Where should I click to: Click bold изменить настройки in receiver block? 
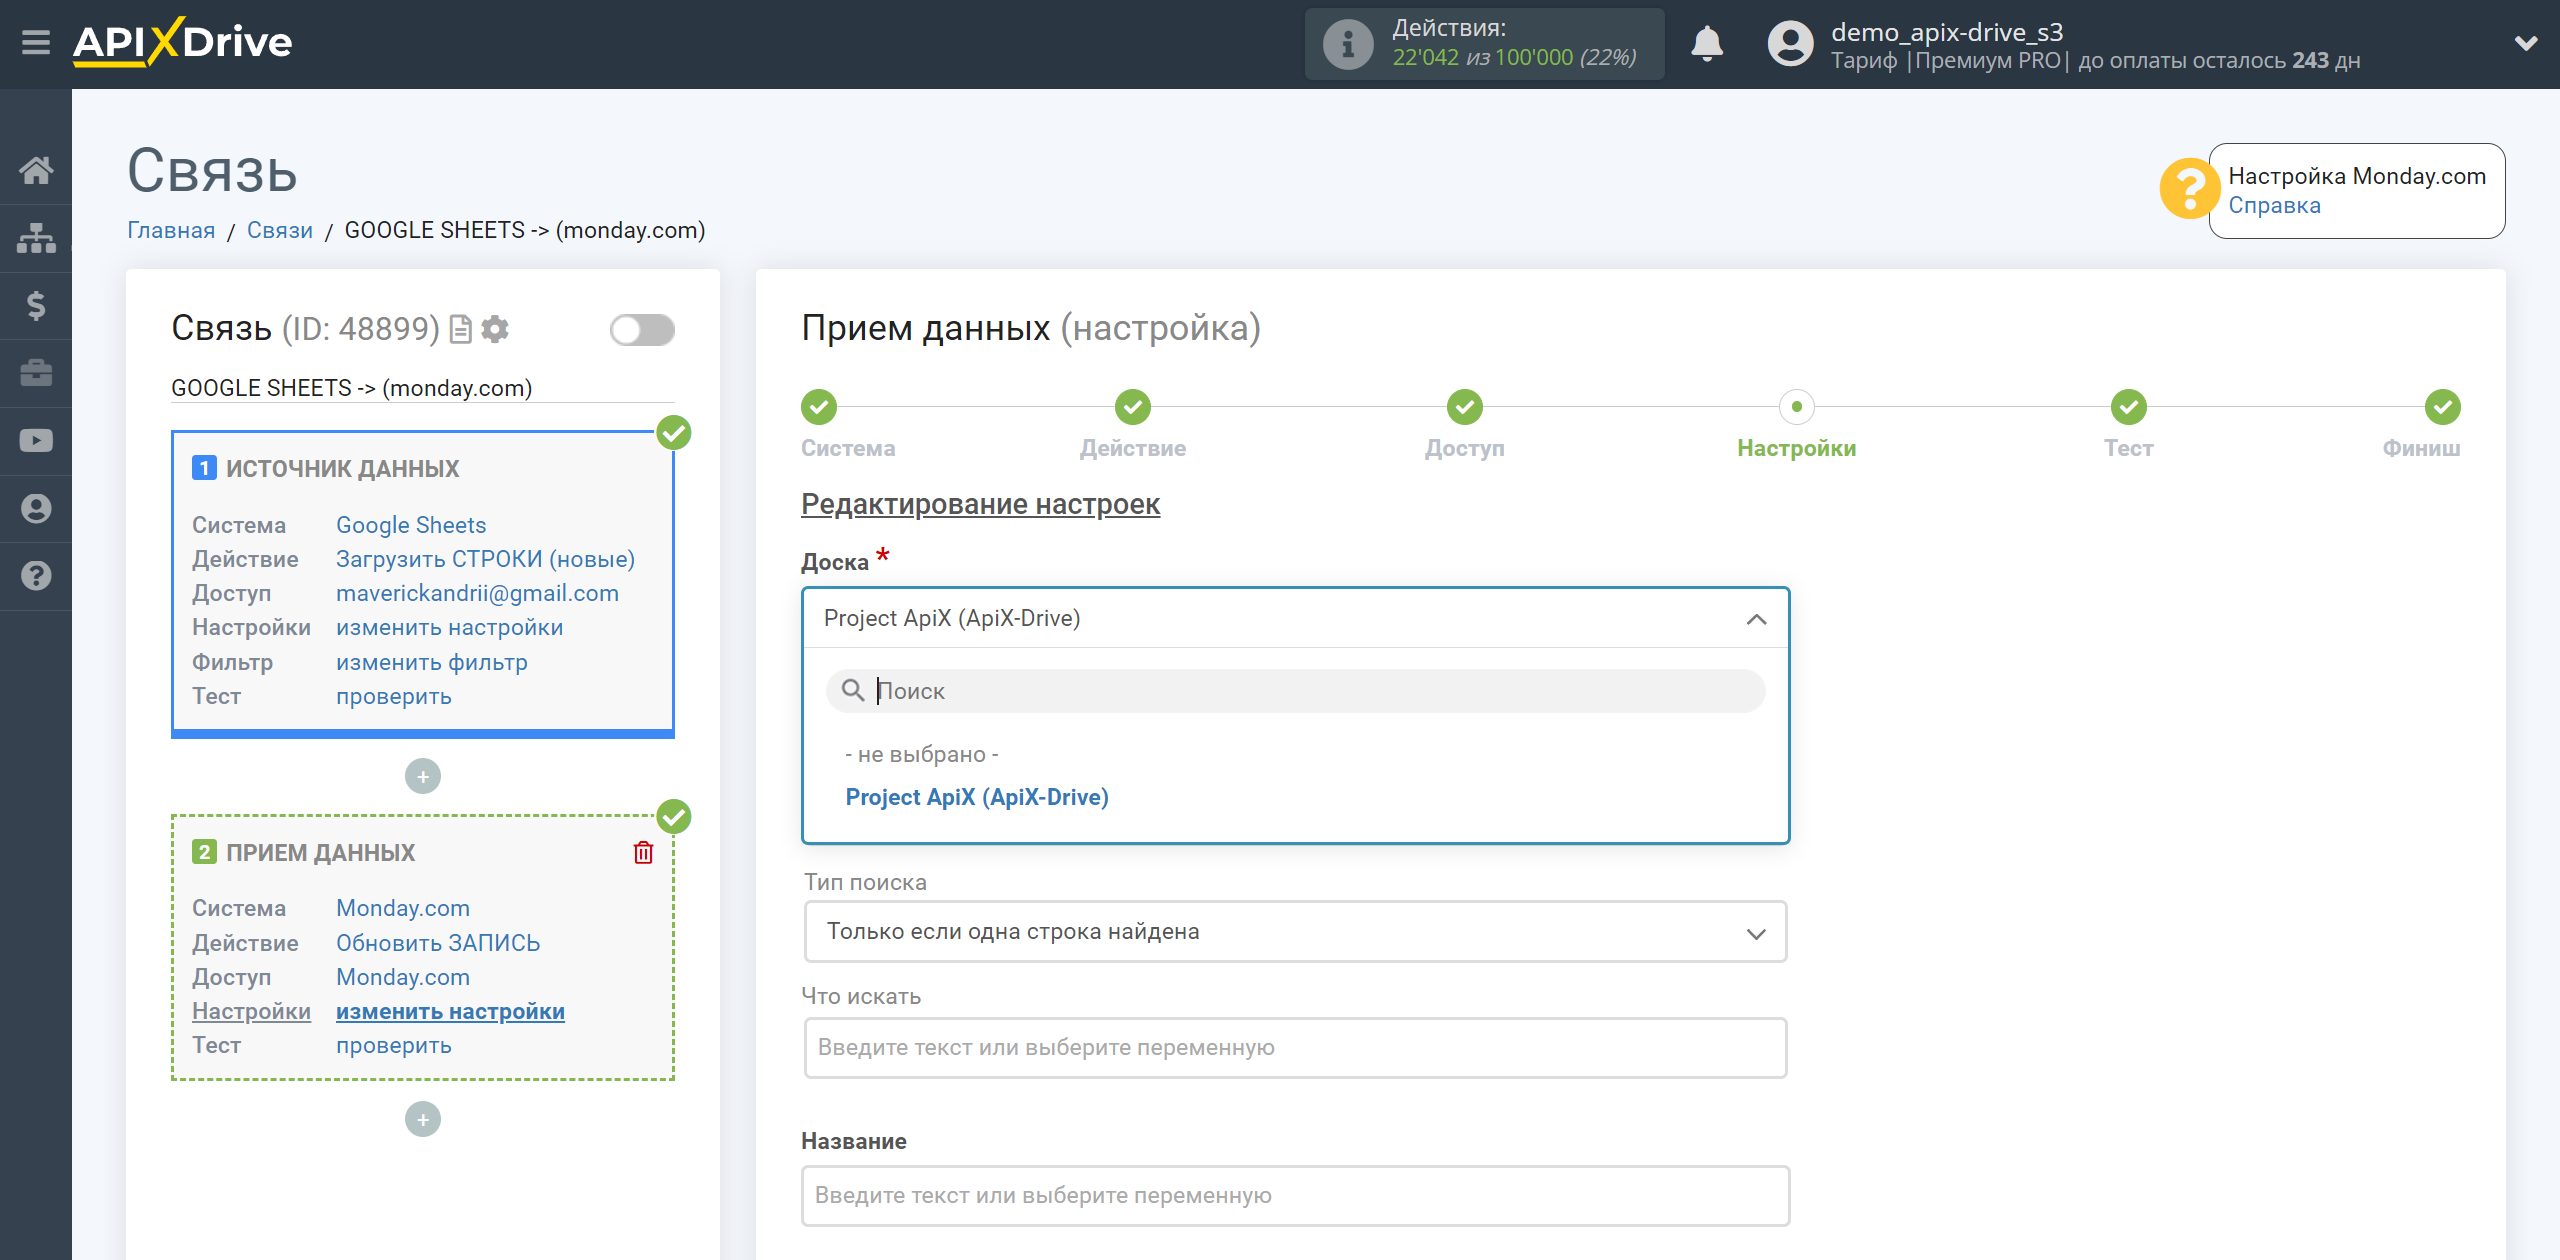click(450, 1011)
